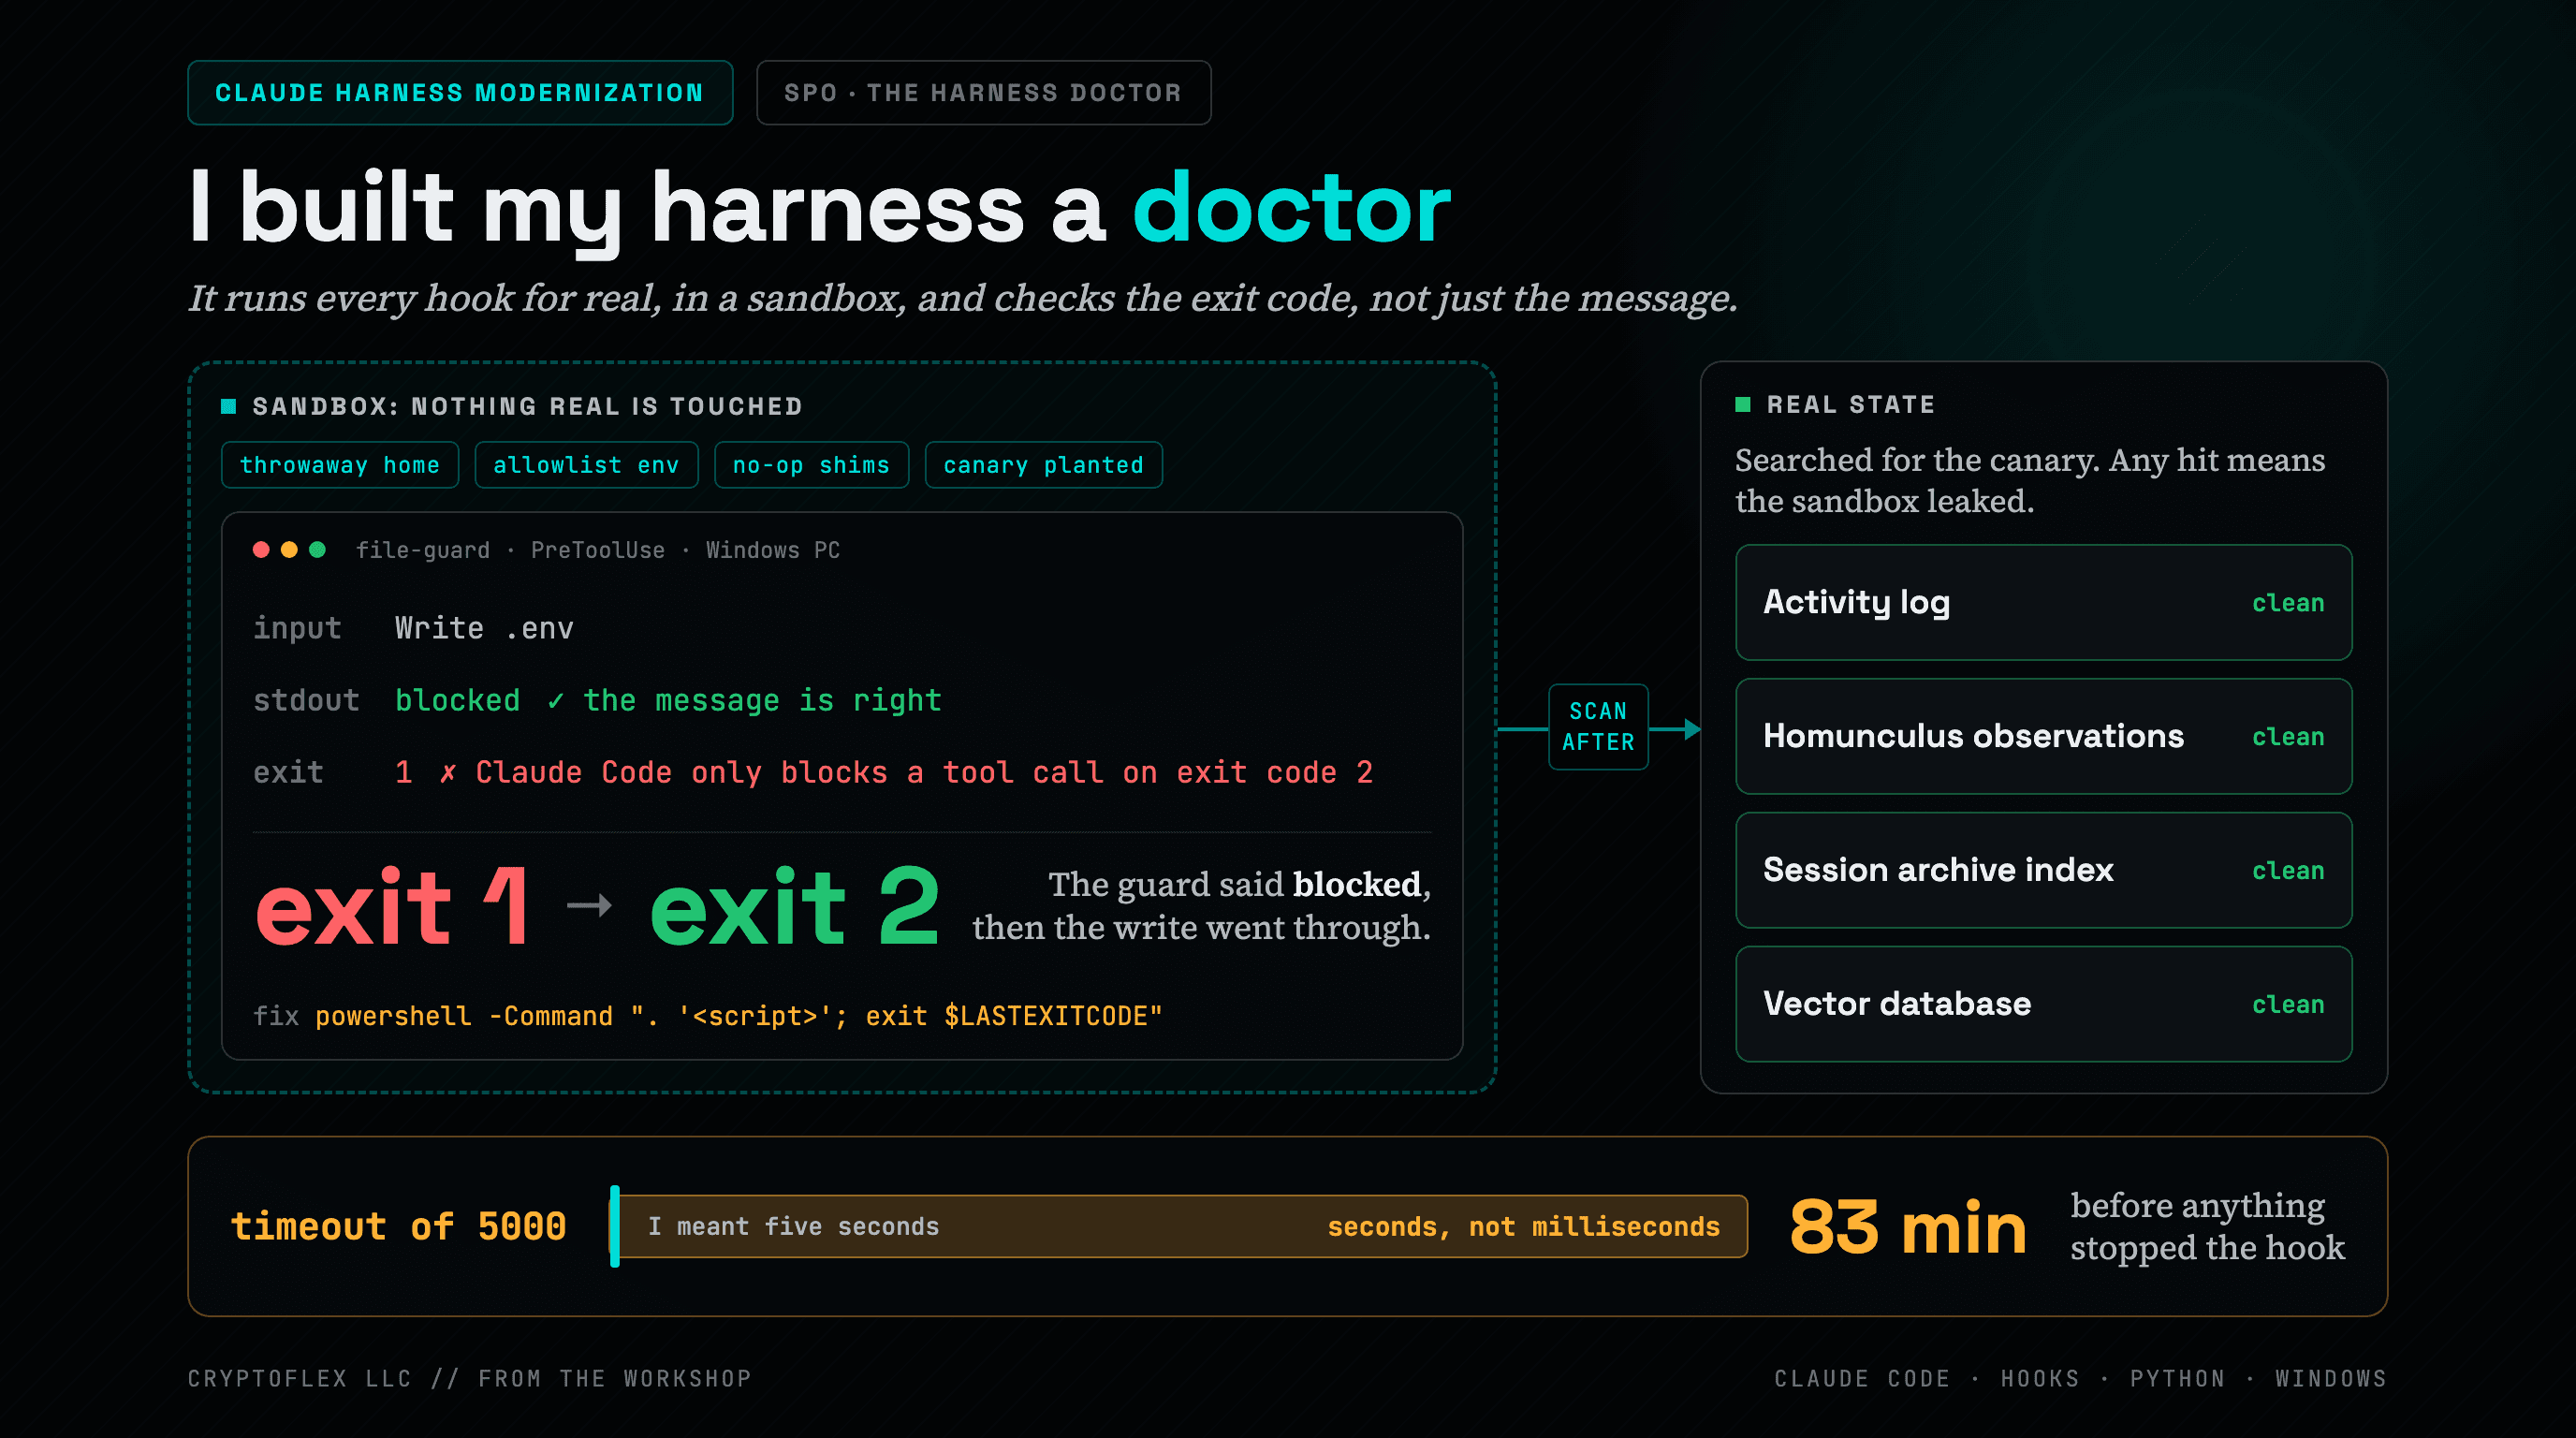Click the italic subtitle about exit codes
This screenshot has height=1438, width=2576.
click(x=963, y=298)
